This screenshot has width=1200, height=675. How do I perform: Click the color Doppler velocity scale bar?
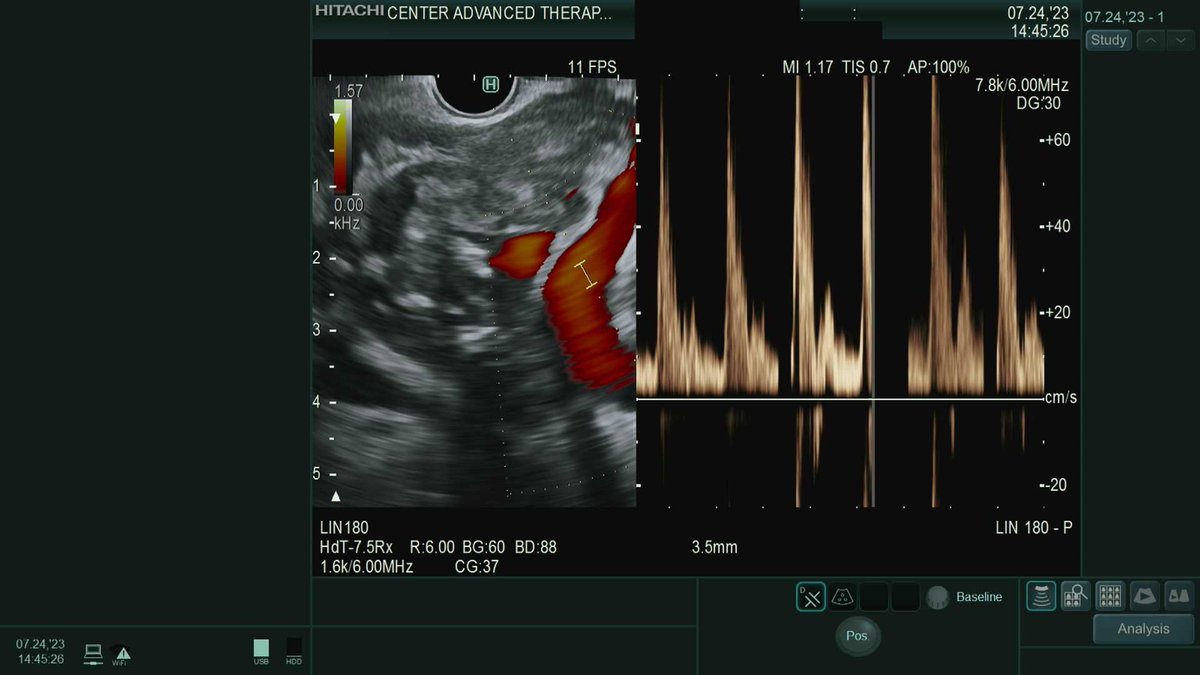[x=341, y=145]
